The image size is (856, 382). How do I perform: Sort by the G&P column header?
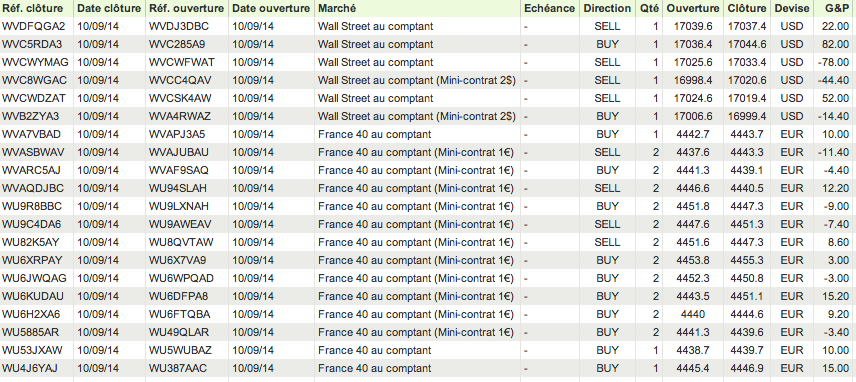(835, 9)
